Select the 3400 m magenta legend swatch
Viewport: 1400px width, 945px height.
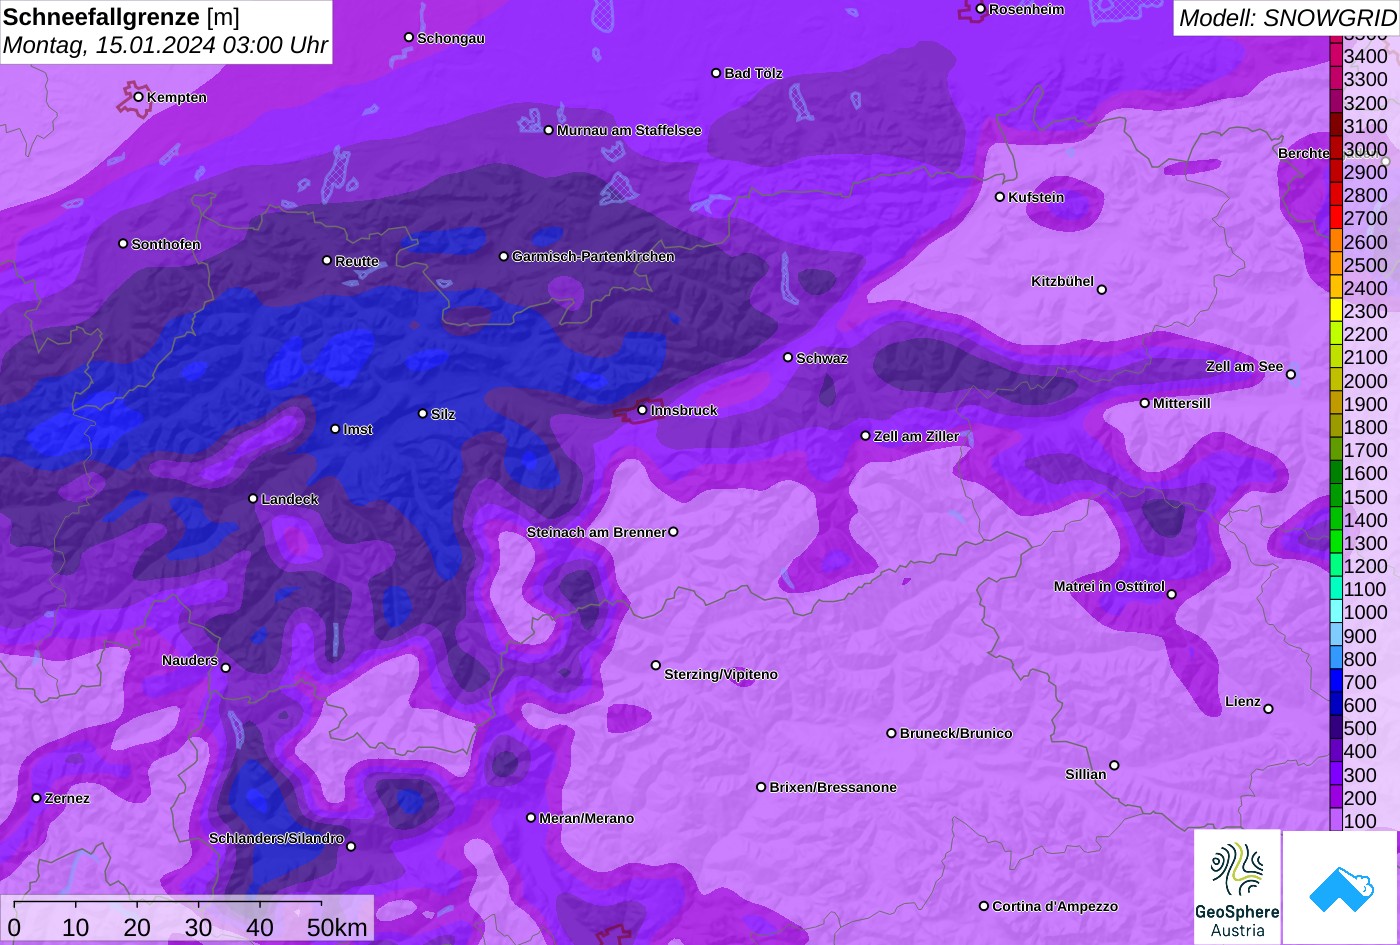1336,56
